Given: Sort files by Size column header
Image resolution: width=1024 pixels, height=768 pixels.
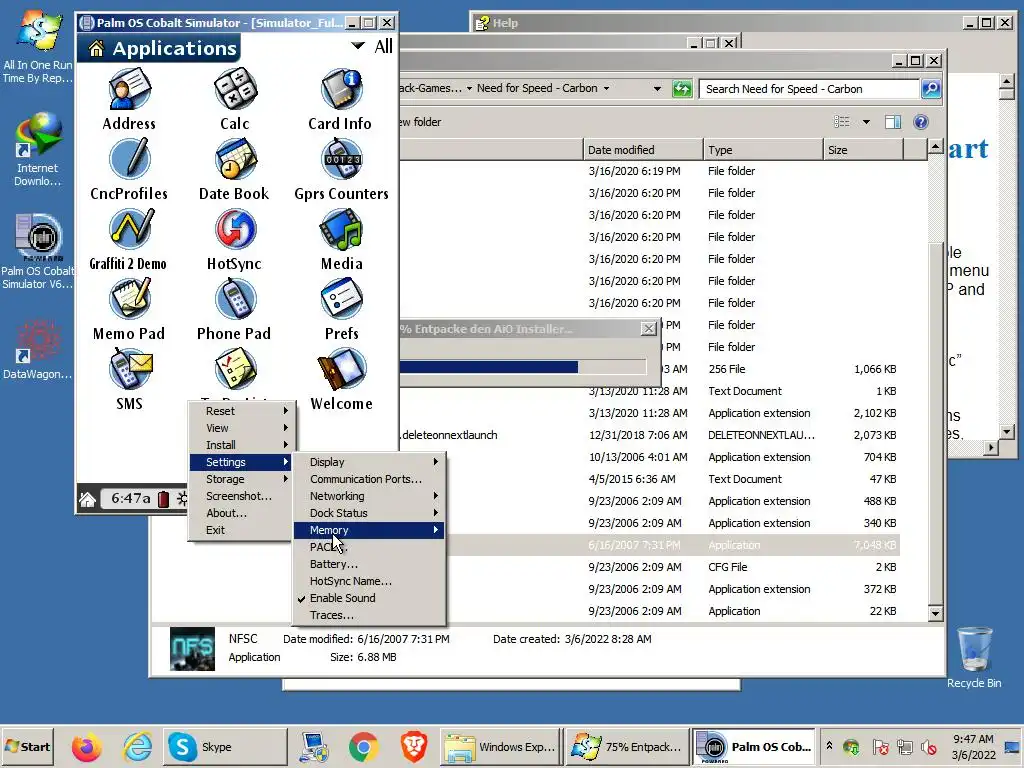Looking at the screenshot, I should 863,150.
